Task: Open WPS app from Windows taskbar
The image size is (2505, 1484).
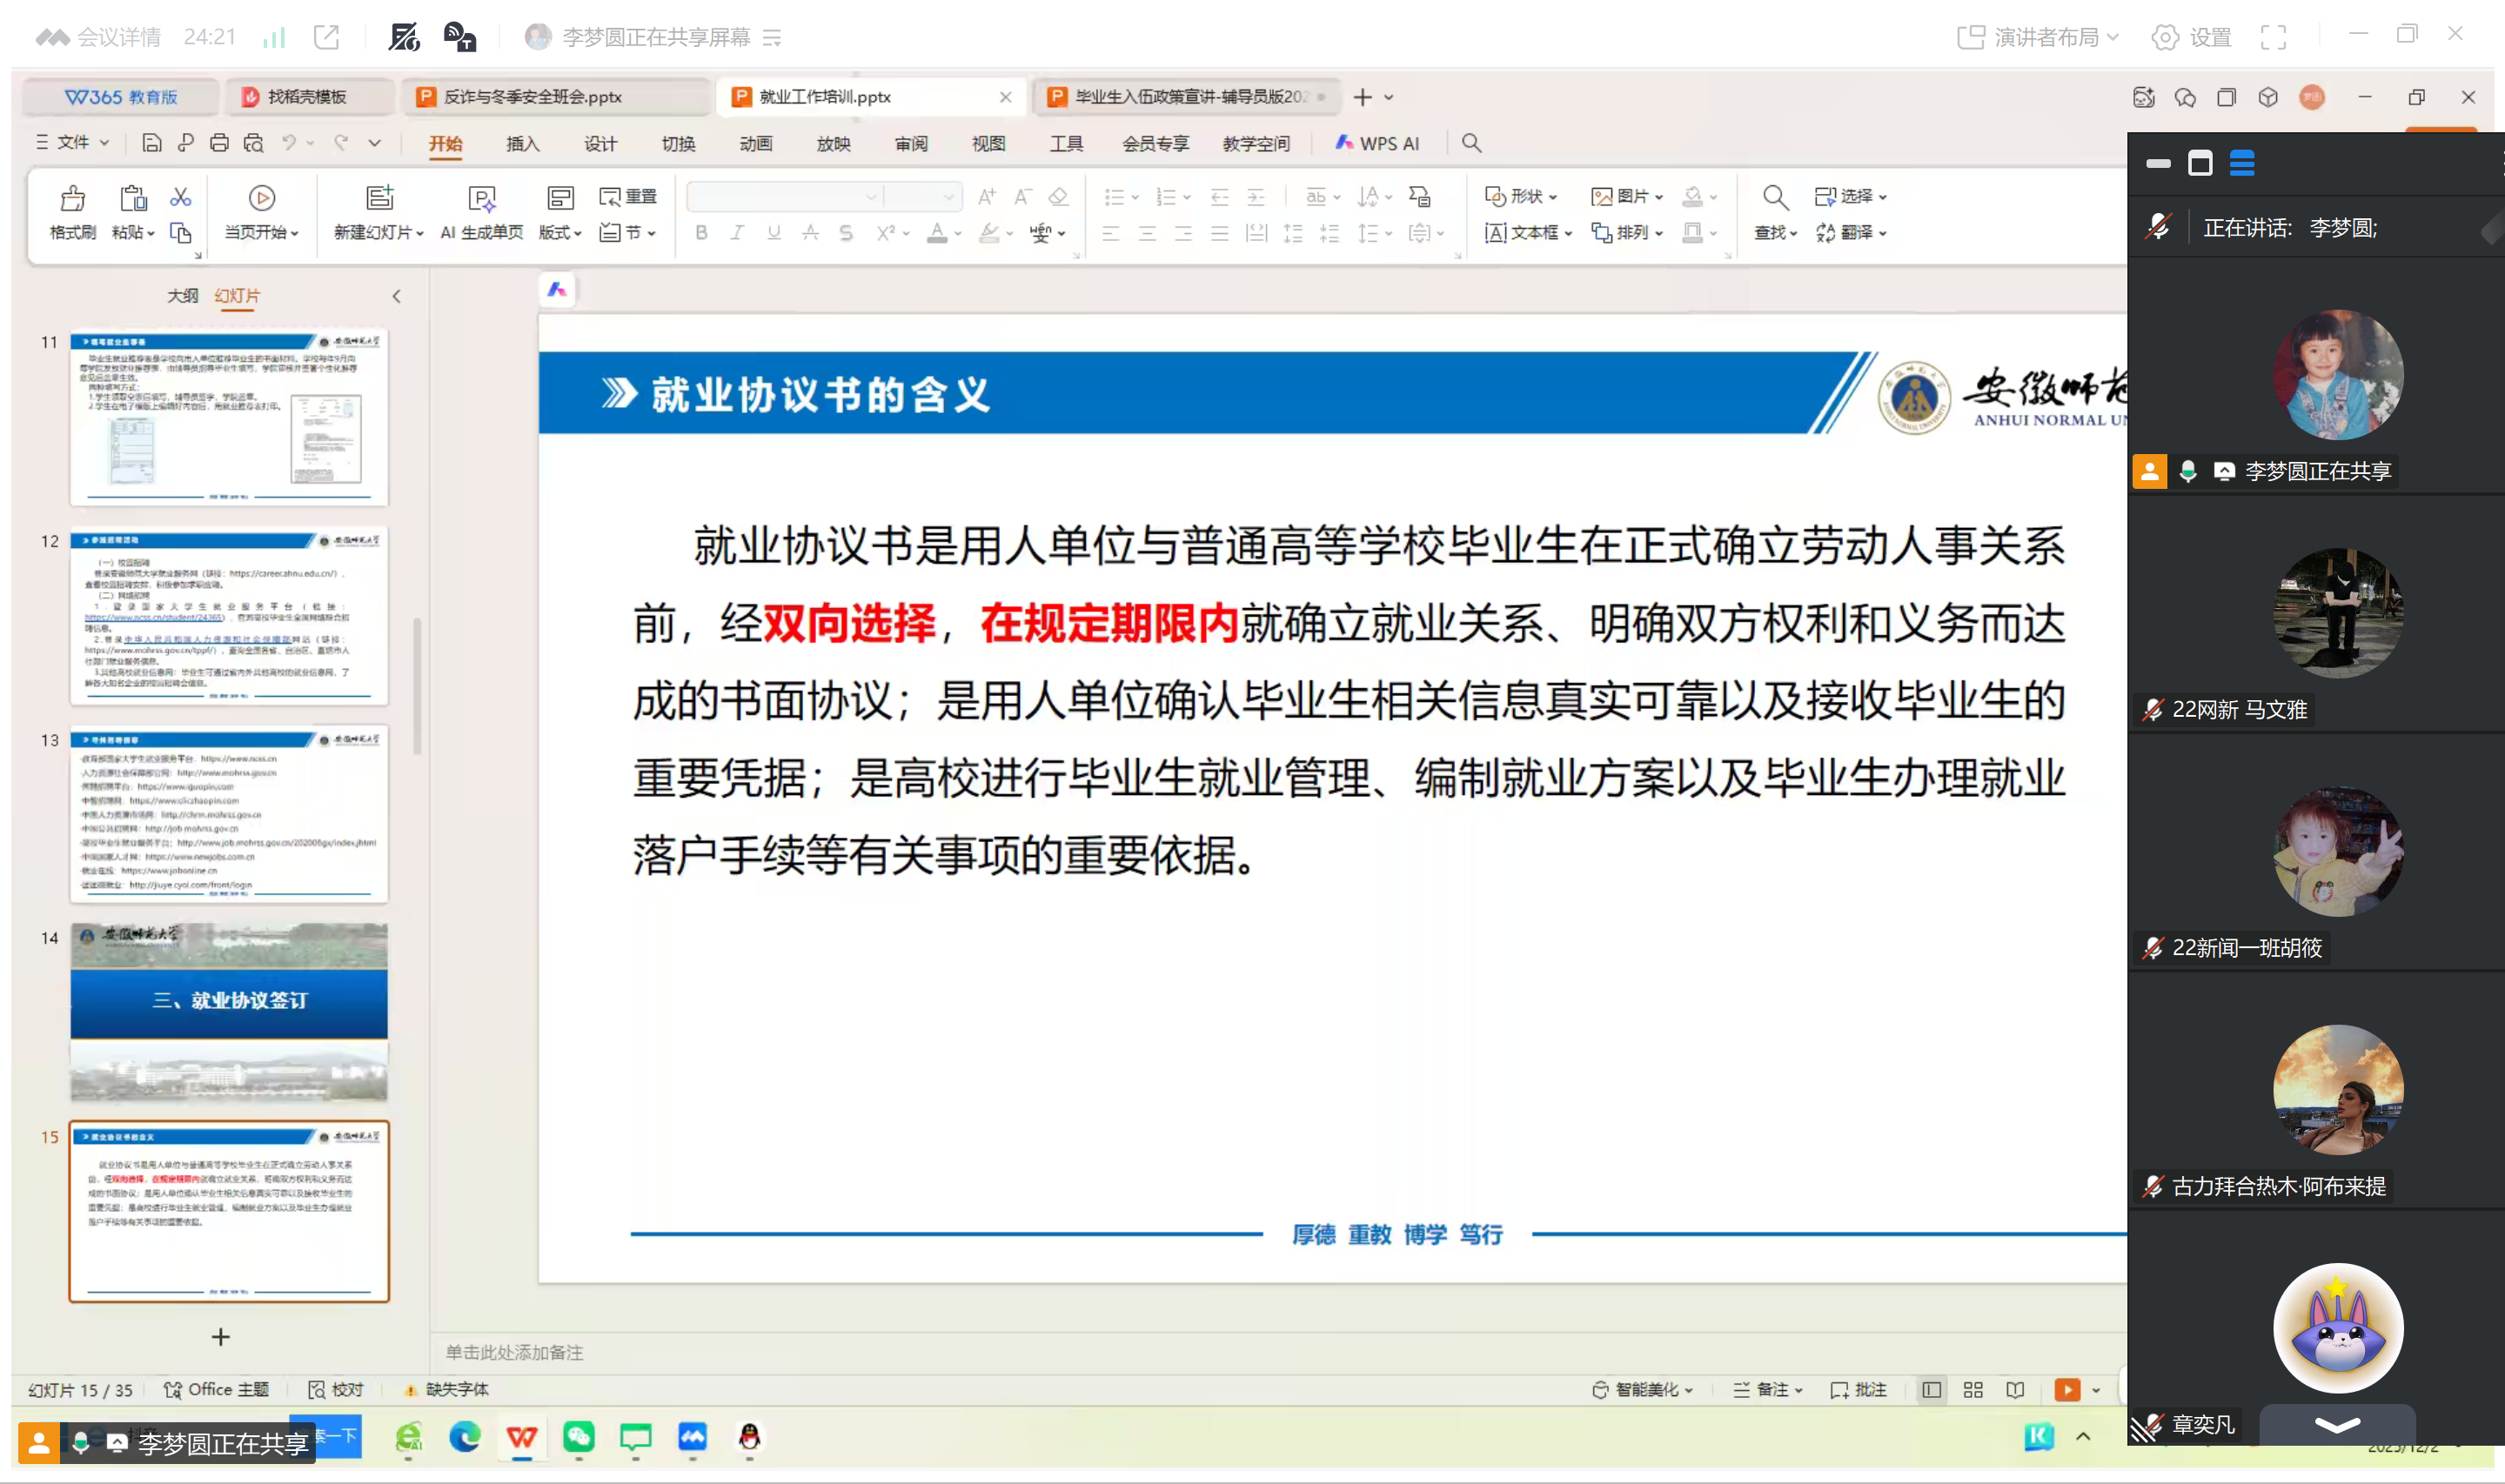Action: pos(521,1438)
